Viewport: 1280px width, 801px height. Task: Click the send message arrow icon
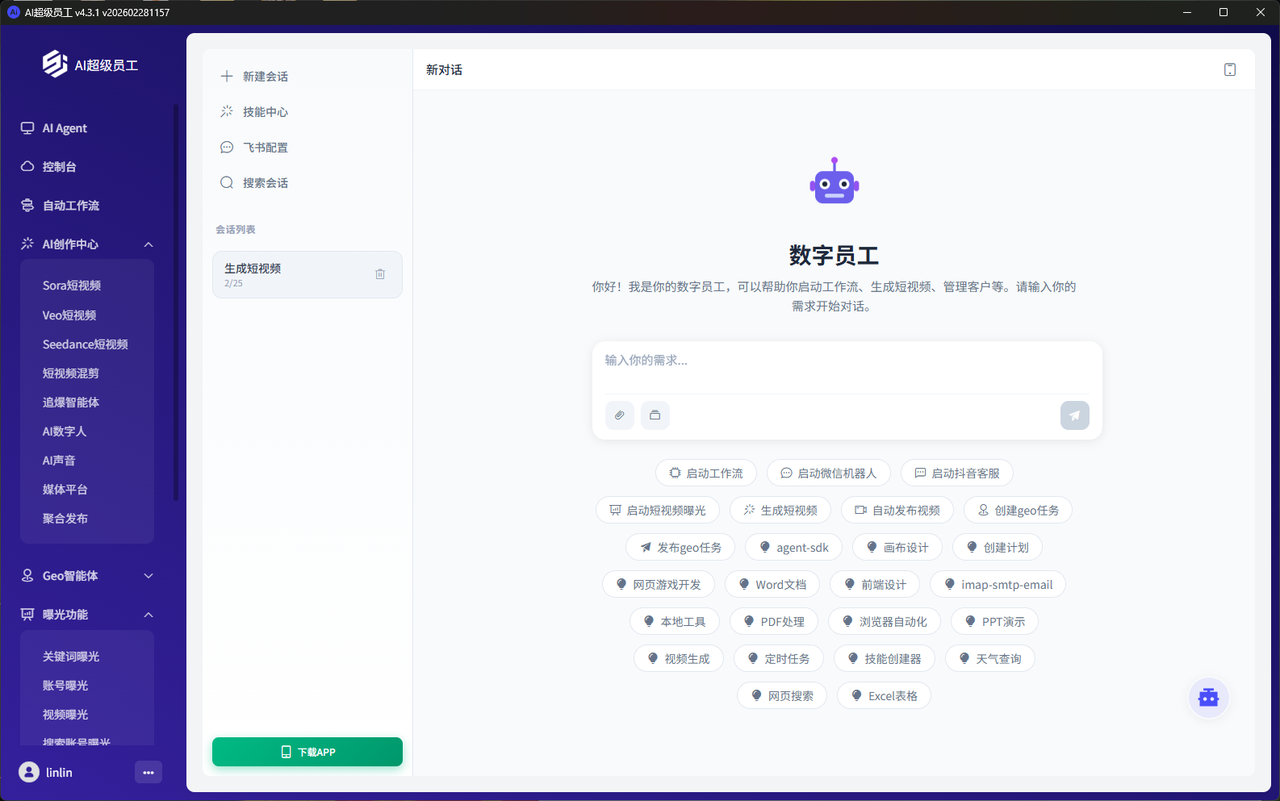pyautogui.click(x=1074, y=415)
